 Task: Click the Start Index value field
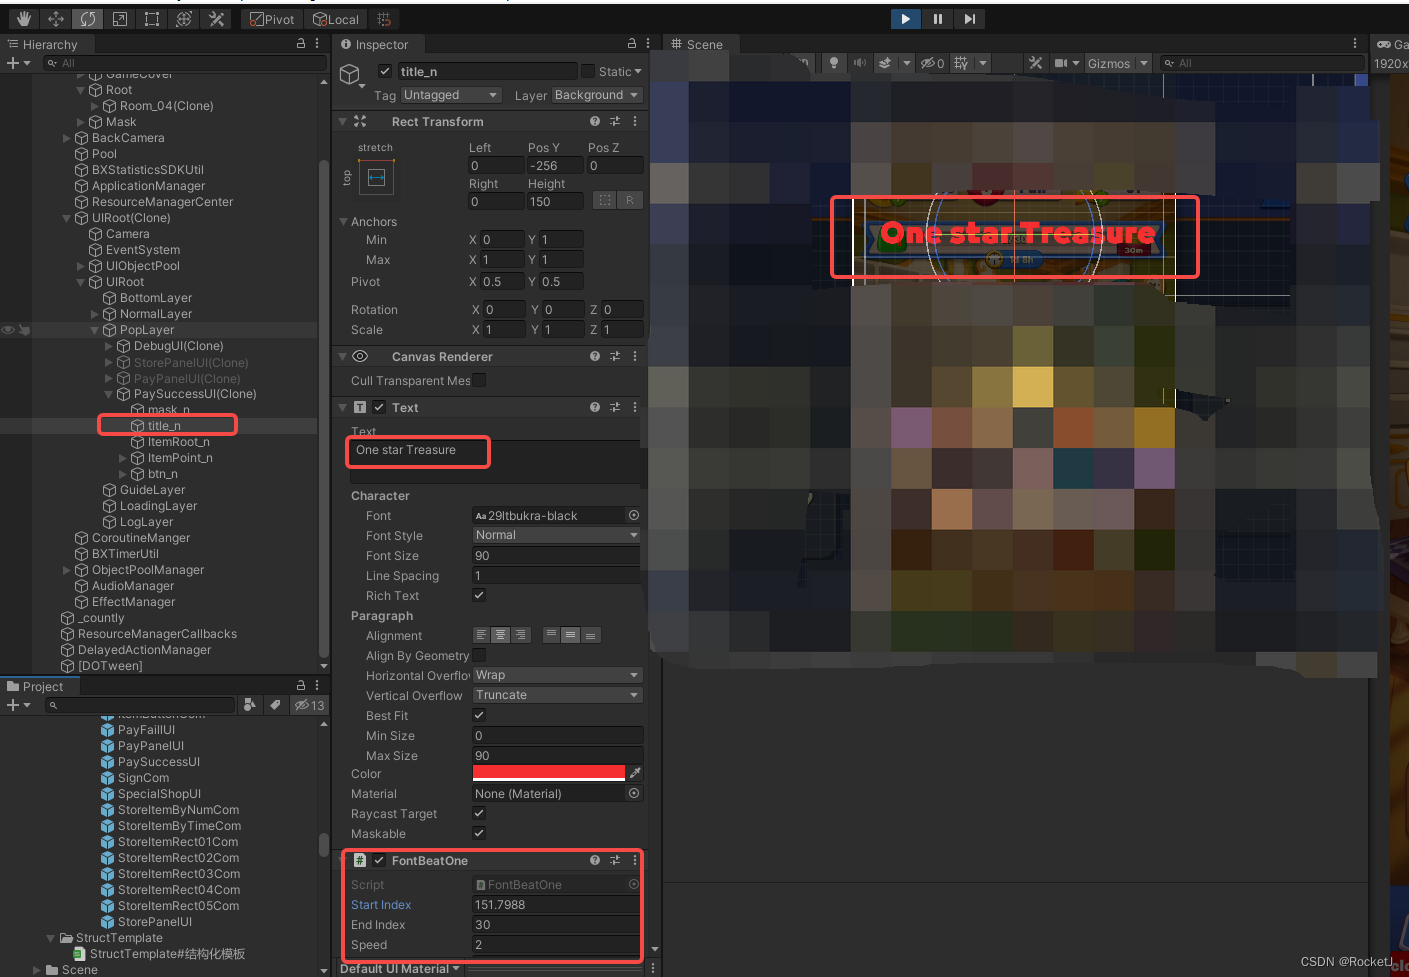[x=556, y=904]
